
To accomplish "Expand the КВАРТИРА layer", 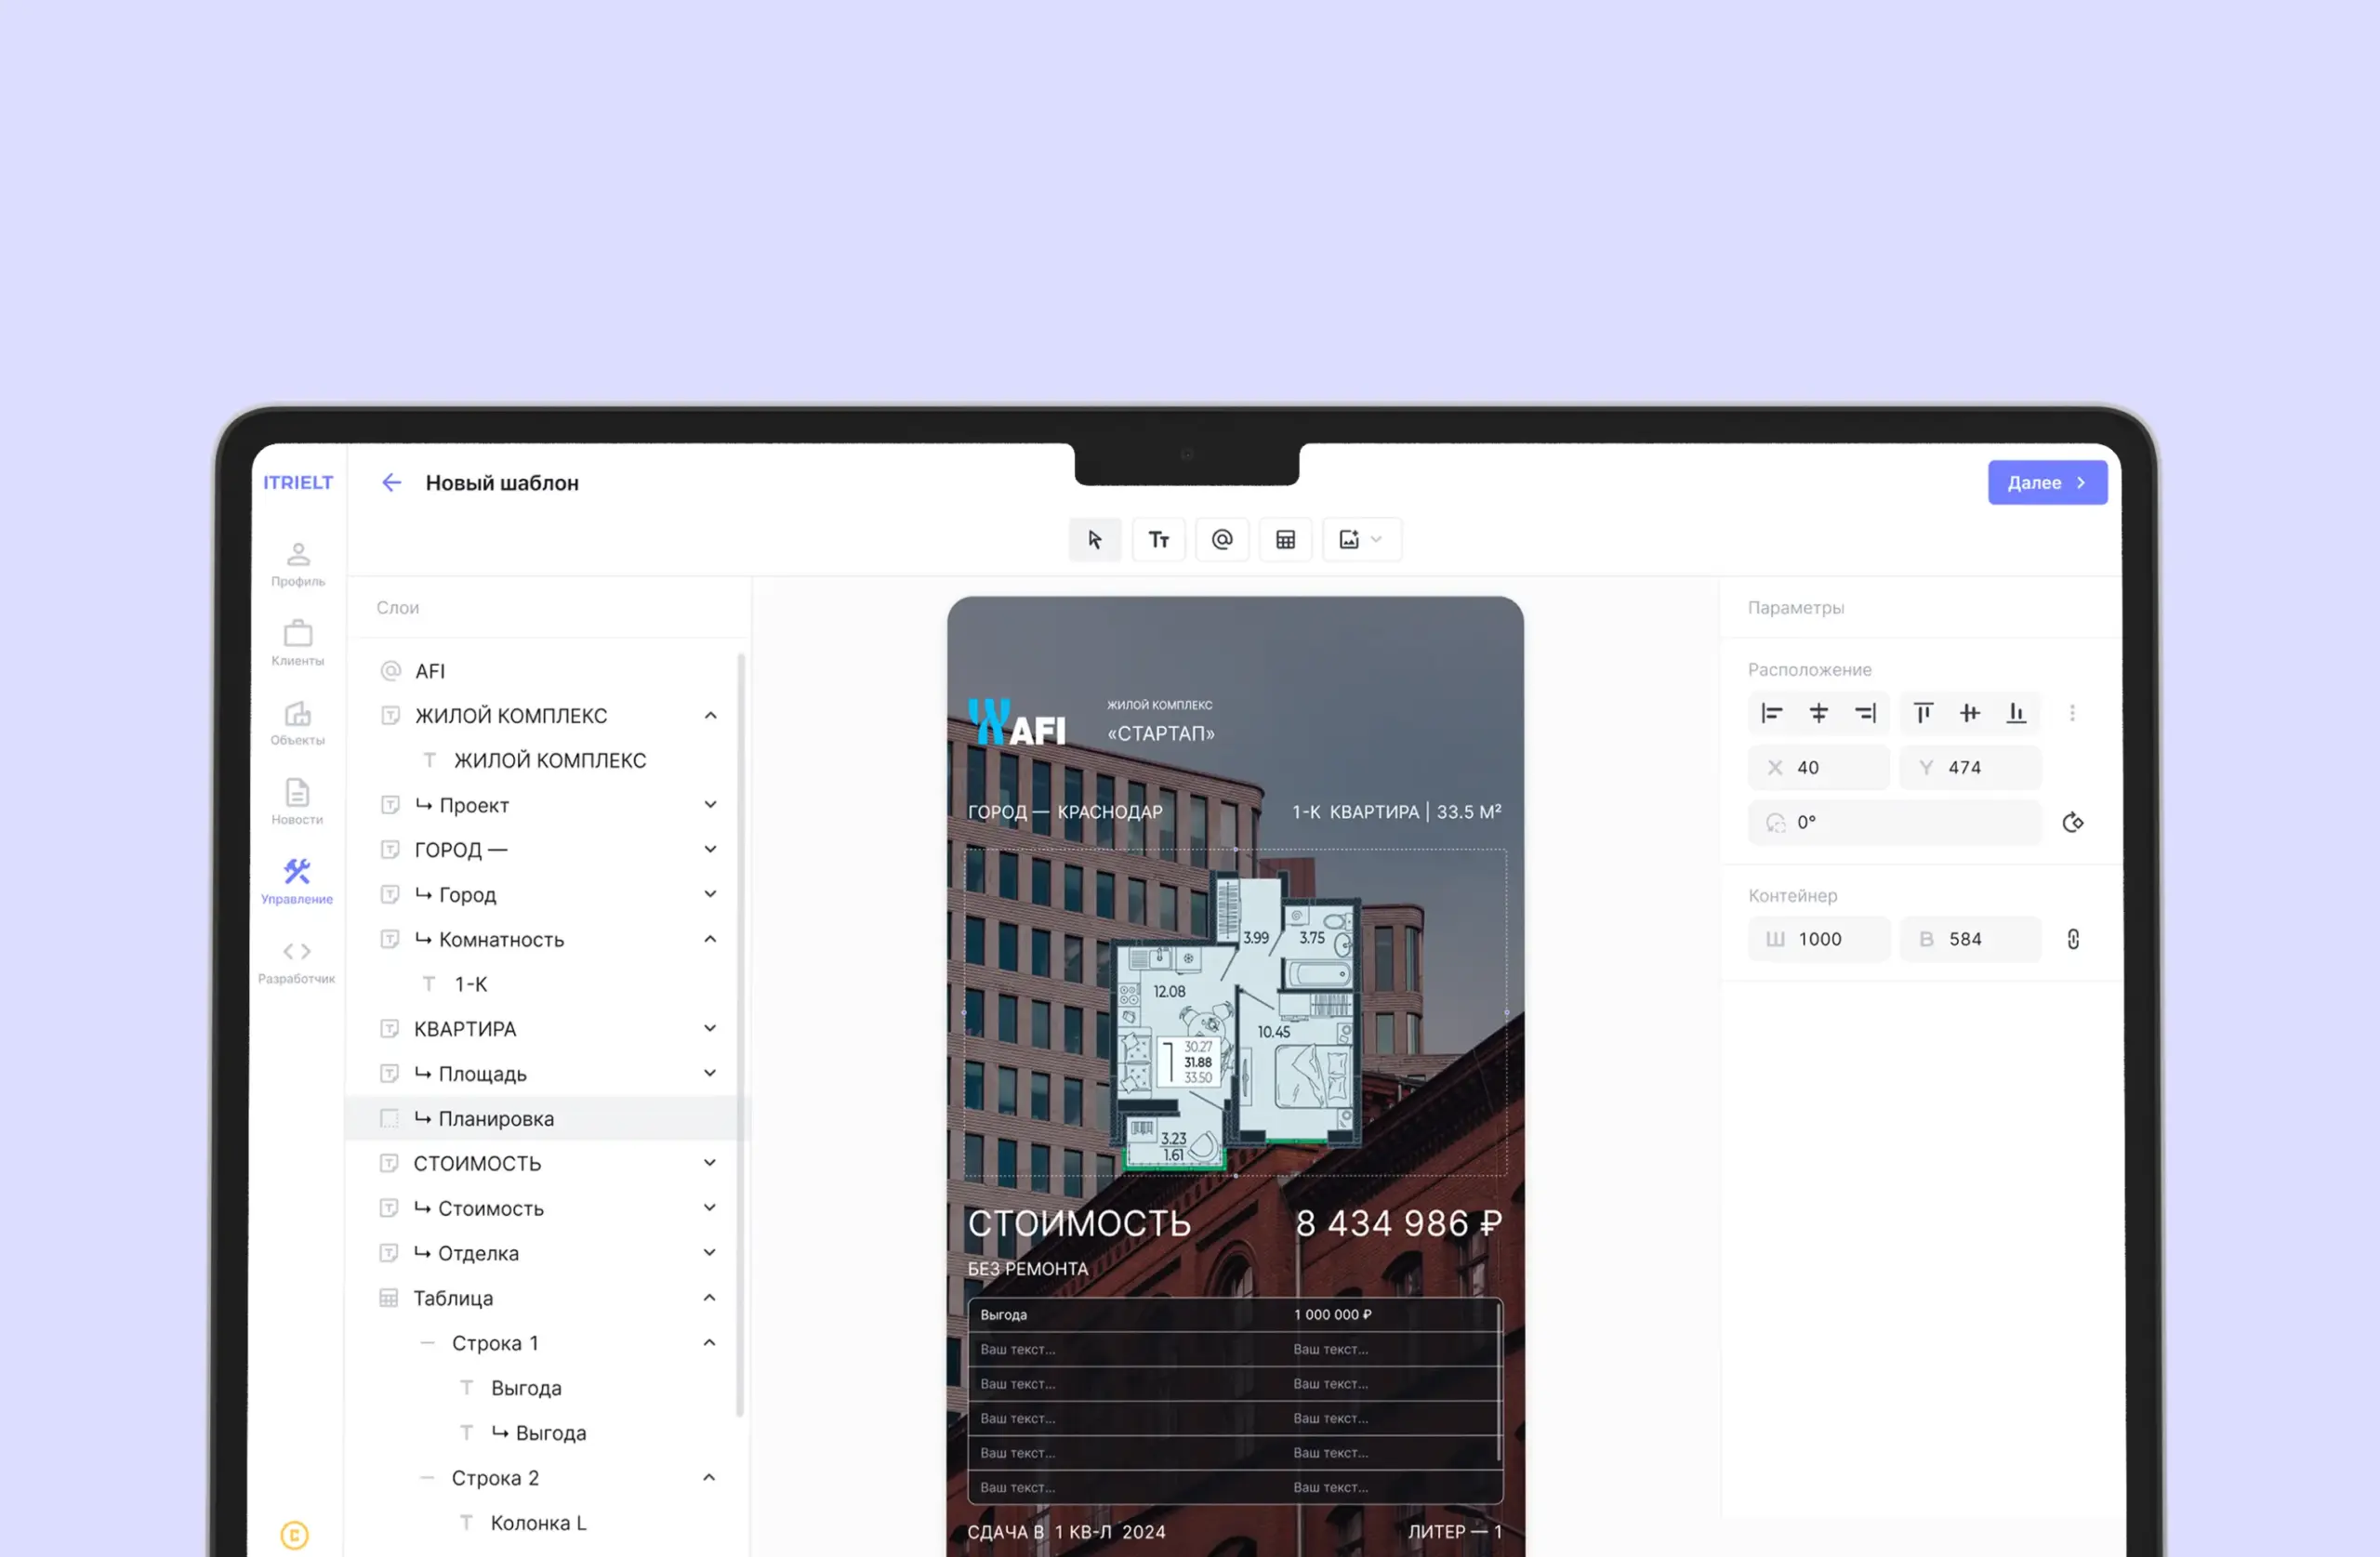I will point(710,1029).
